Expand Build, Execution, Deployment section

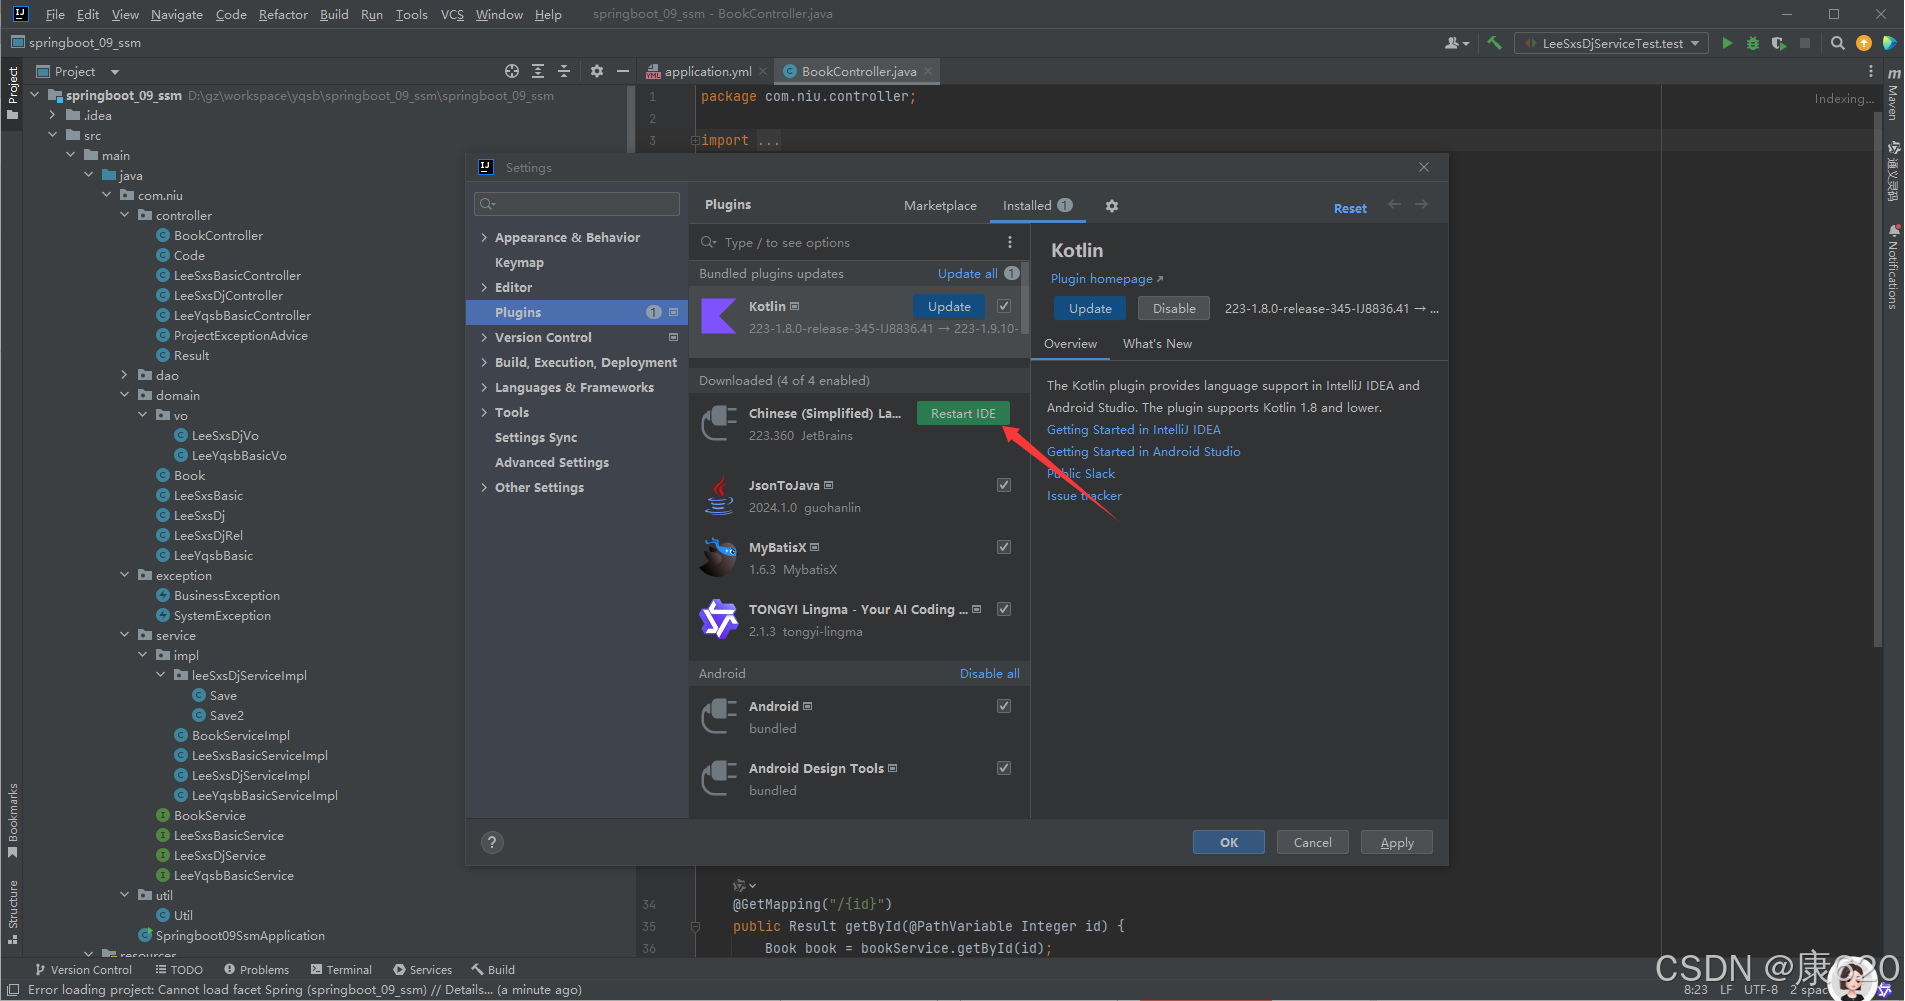pyautogui.click(x=484, y=362)
